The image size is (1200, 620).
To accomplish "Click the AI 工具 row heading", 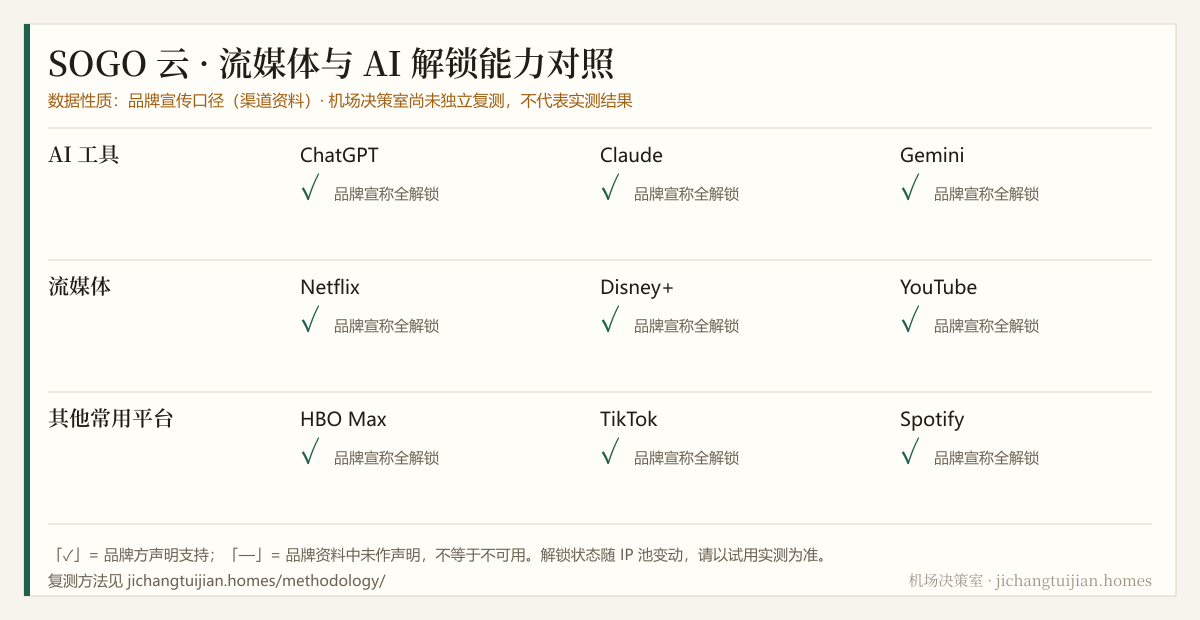I will [84, 155].
